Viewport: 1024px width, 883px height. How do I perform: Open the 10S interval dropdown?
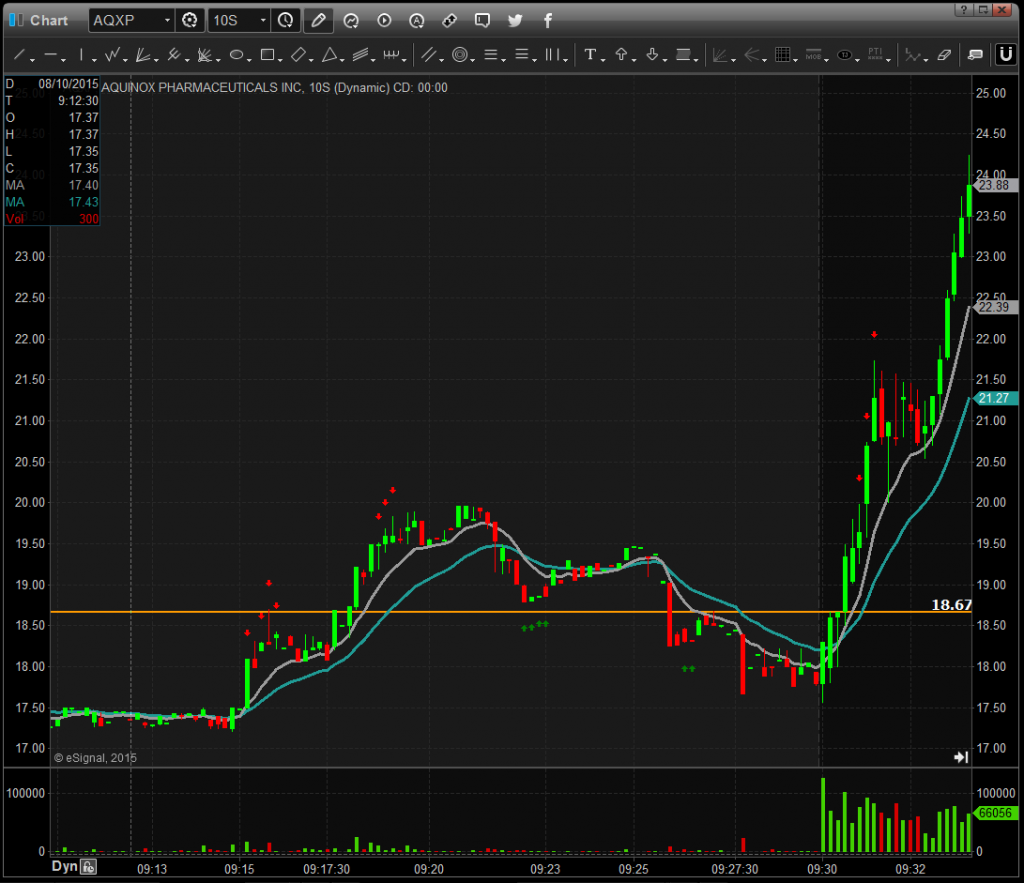263,21
